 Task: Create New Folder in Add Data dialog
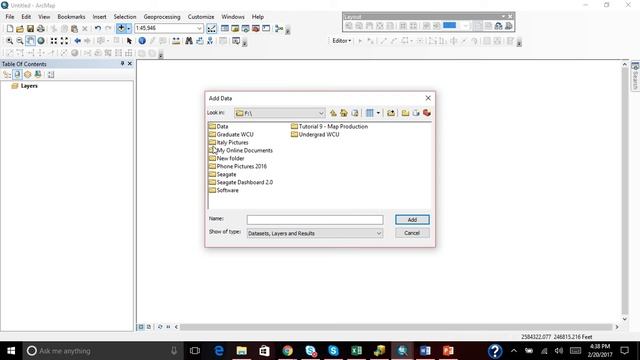click(x=405, y=113)
